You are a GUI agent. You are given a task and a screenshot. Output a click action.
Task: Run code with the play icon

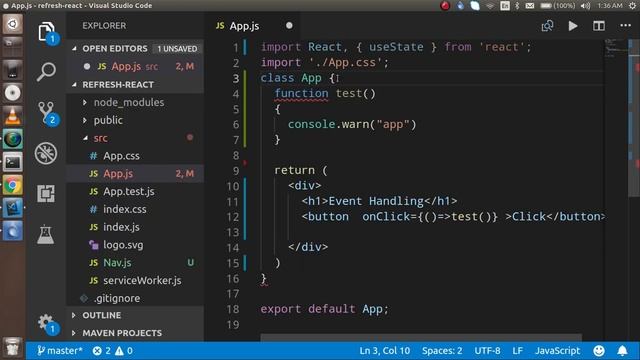(573, 26)
